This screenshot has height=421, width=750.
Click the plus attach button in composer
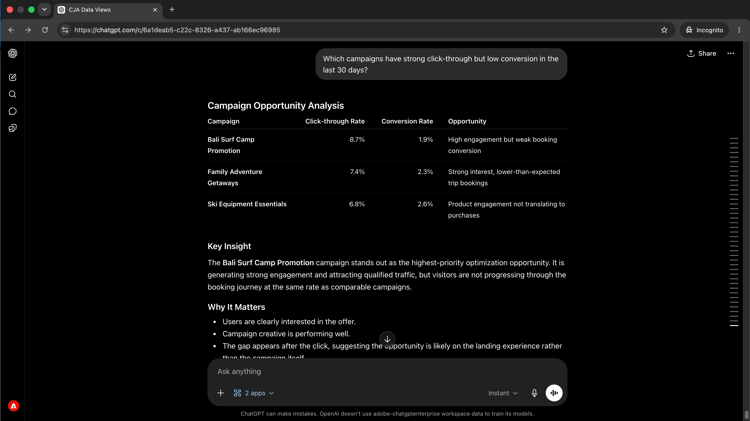point(221,393)
